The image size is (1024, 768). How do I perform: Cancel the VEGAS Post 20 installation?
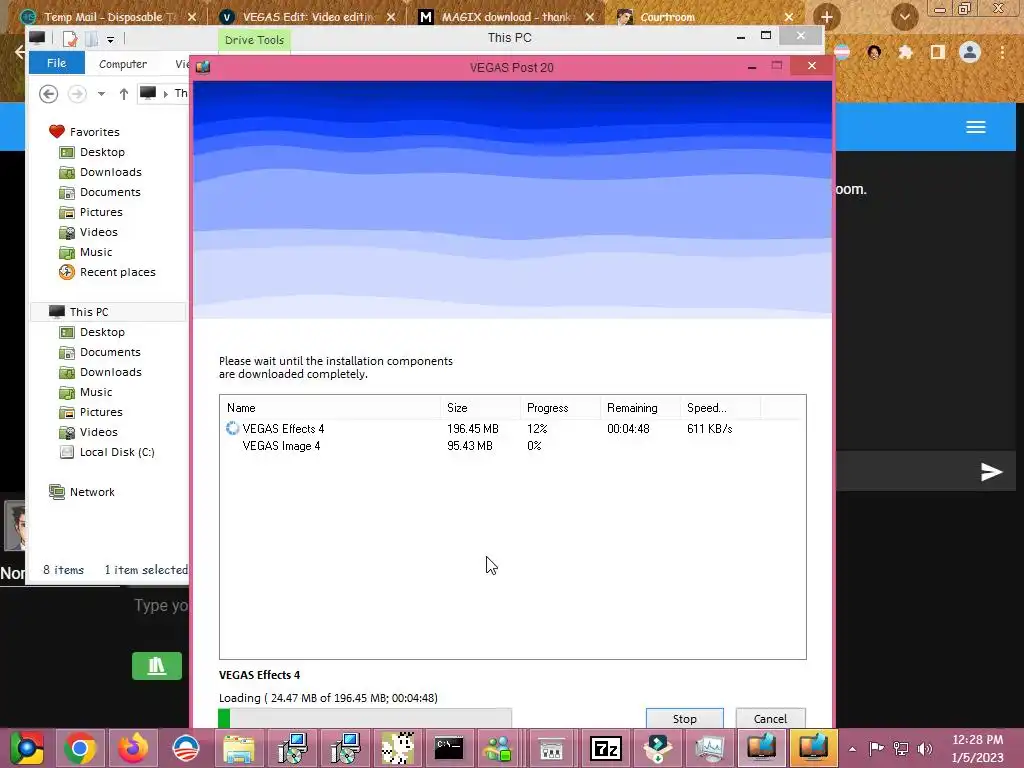click(x=770, y=718)
